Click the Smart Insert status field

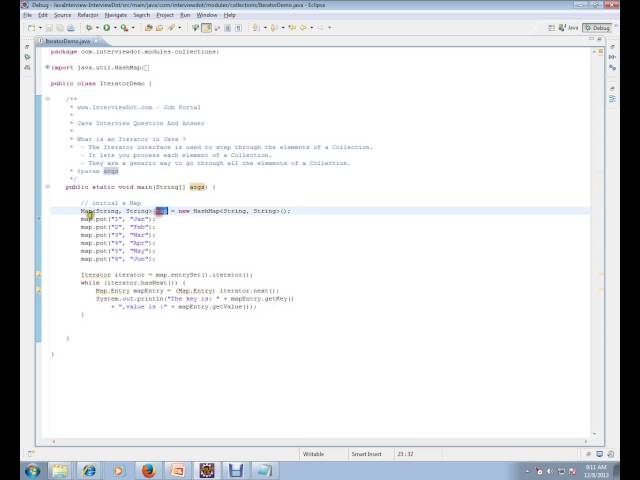tap(367, 454)
